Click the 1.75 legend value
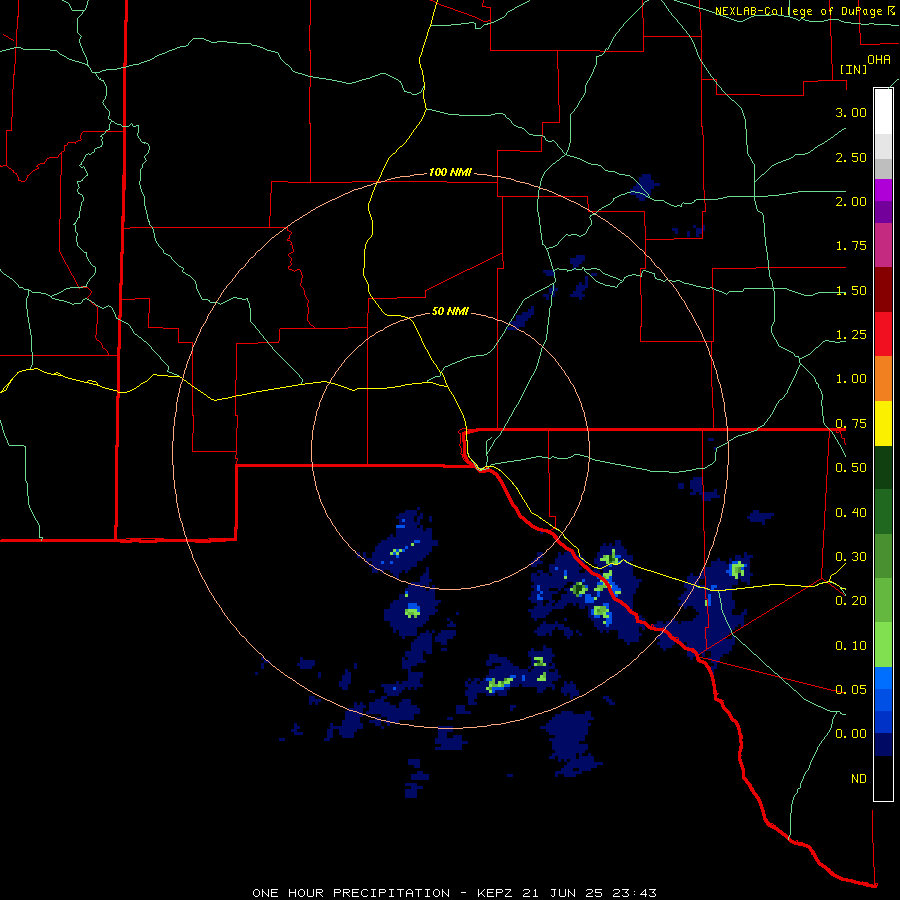900x900 pixels. coord(851,246)
